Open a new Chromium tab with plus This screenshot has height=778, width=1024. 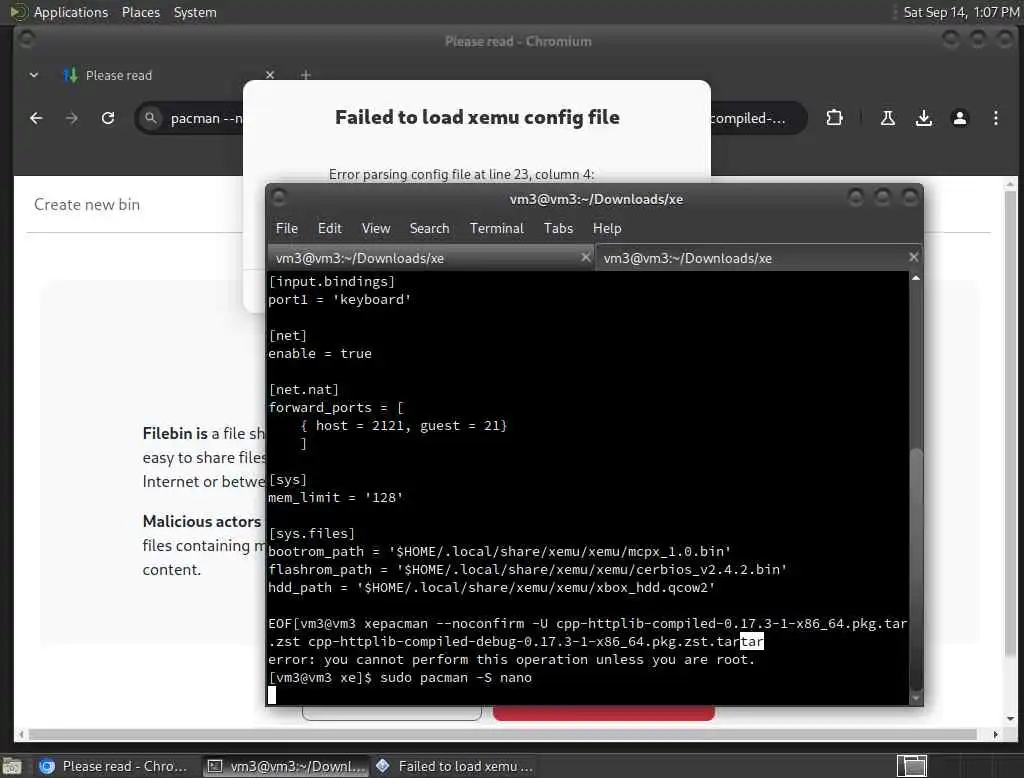point(306,75)
